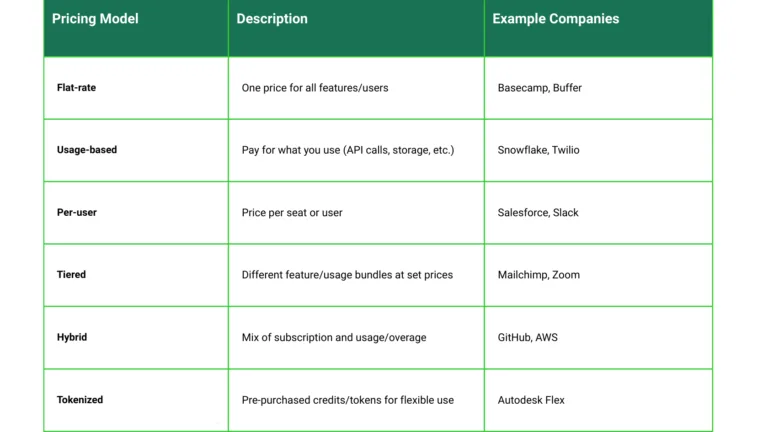Click the Example Companies column header
This screenshot has height=432, width=768.
[555, 19]
